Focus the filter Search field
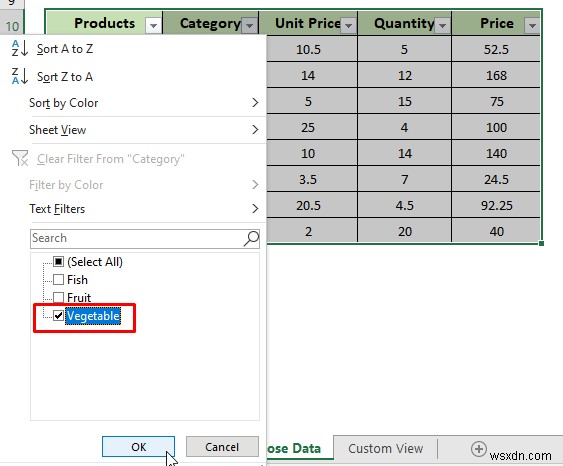Image resolution: width=563 pixels, height=466 pixels. pyautogui.click(x=145, y=238)
